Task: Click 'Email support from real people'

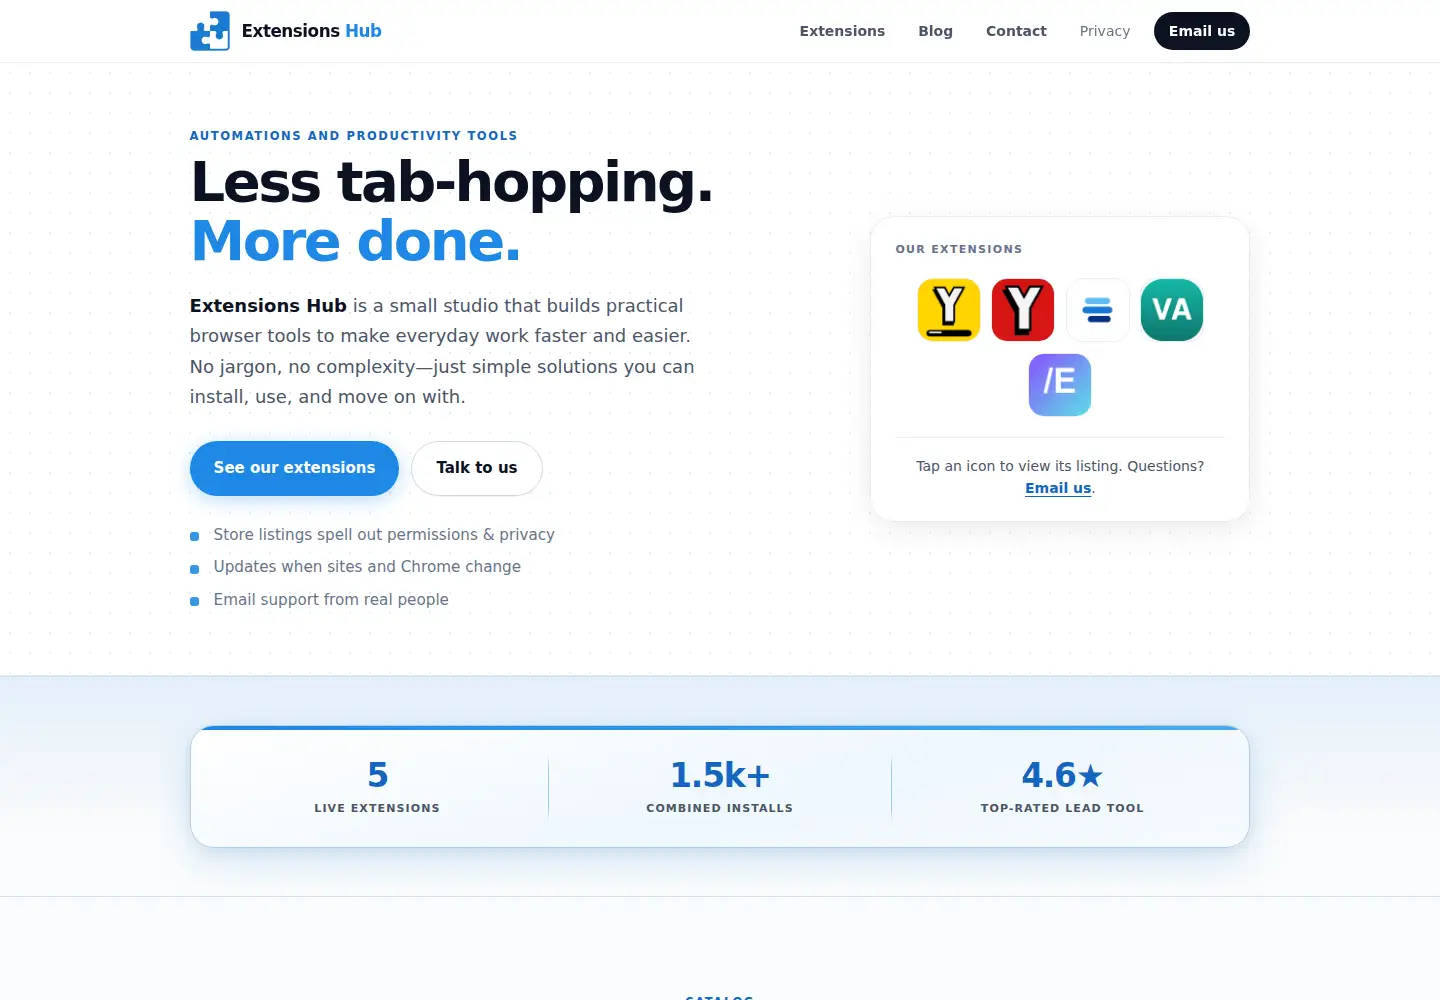Action: coord(331,600)
